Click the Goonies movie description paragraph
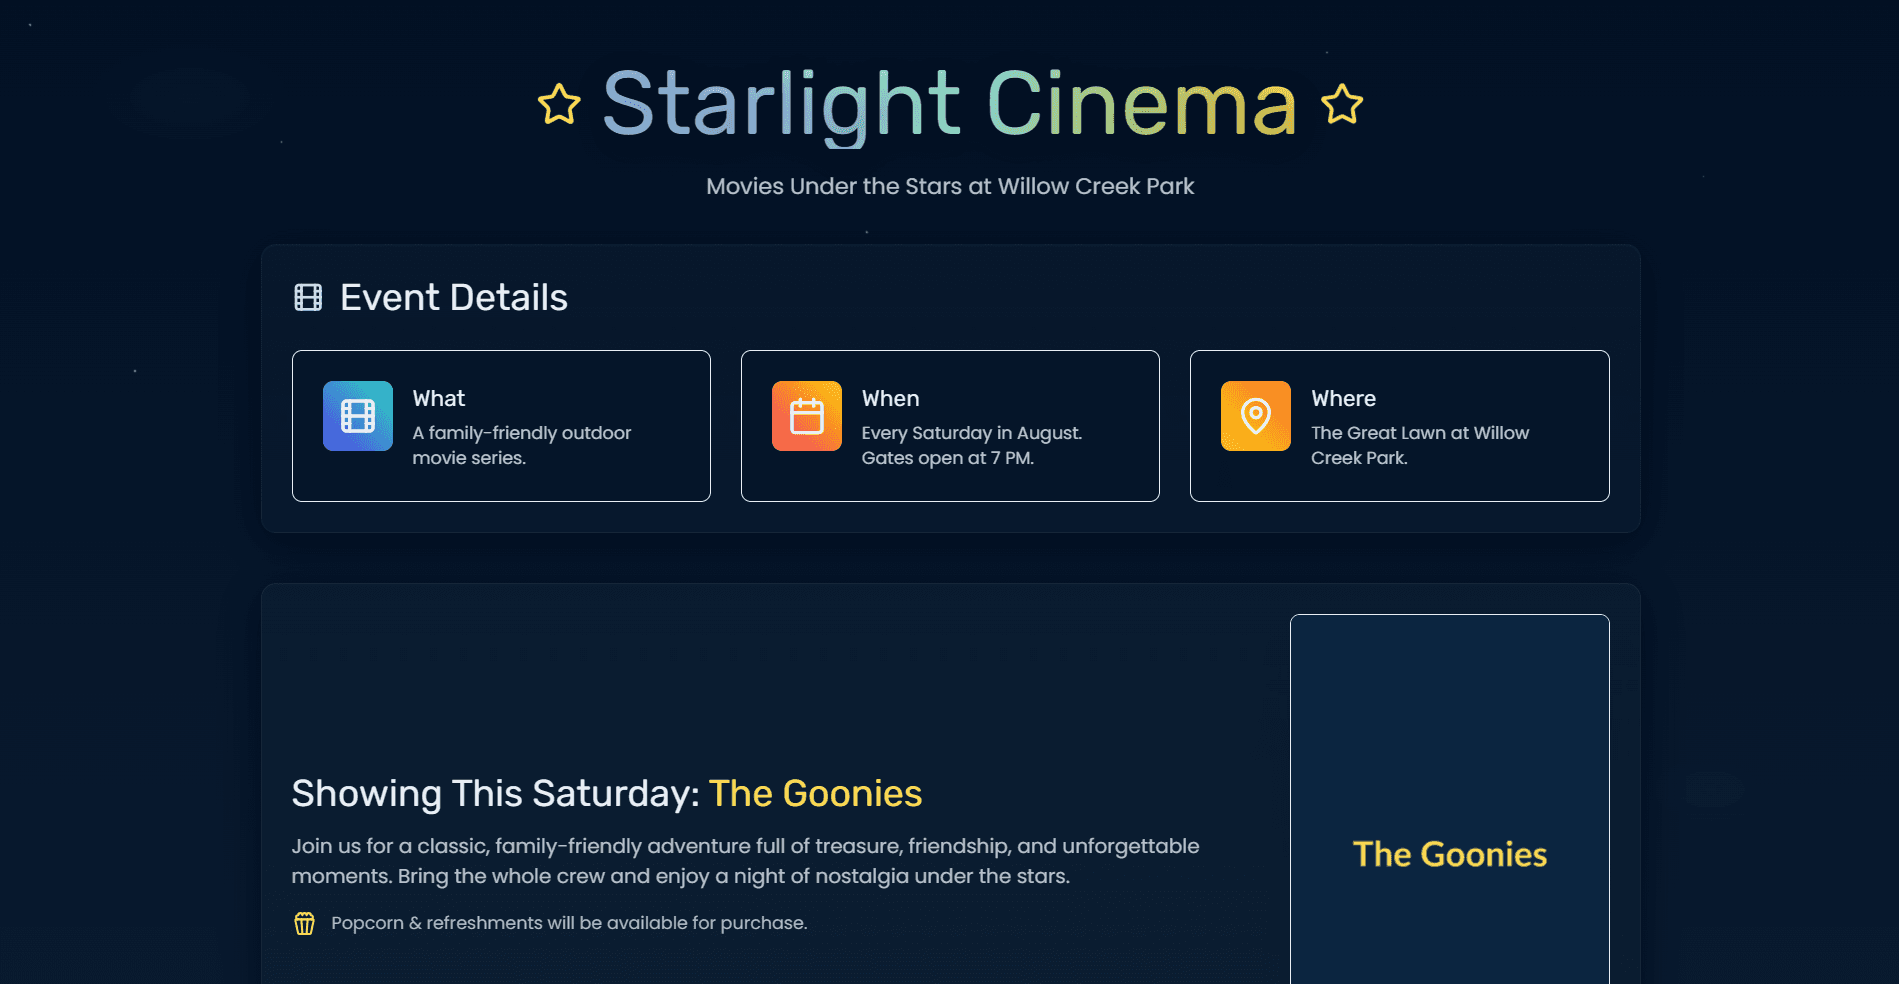Viewport: 1899px width, 984px height. click(x=745, y=861)
